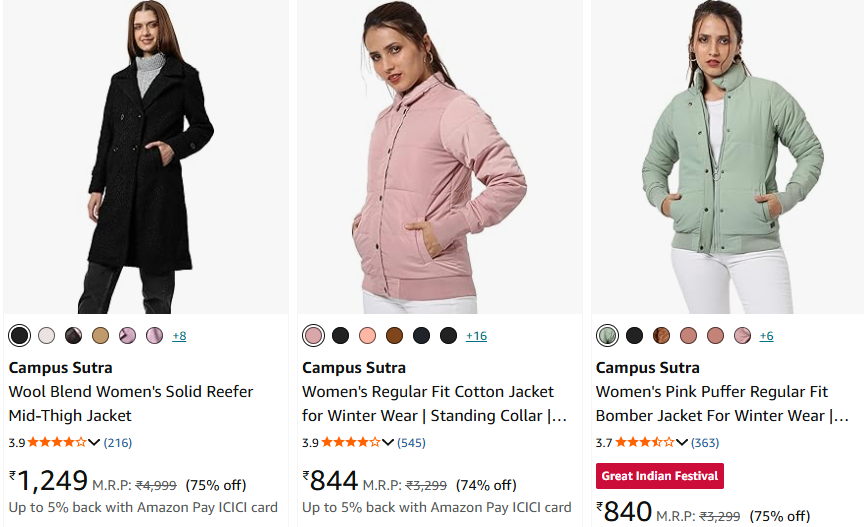Show +16 more colours for the Cotton Jacket
The height and width of the screenshot is (527, 864).
476,336
